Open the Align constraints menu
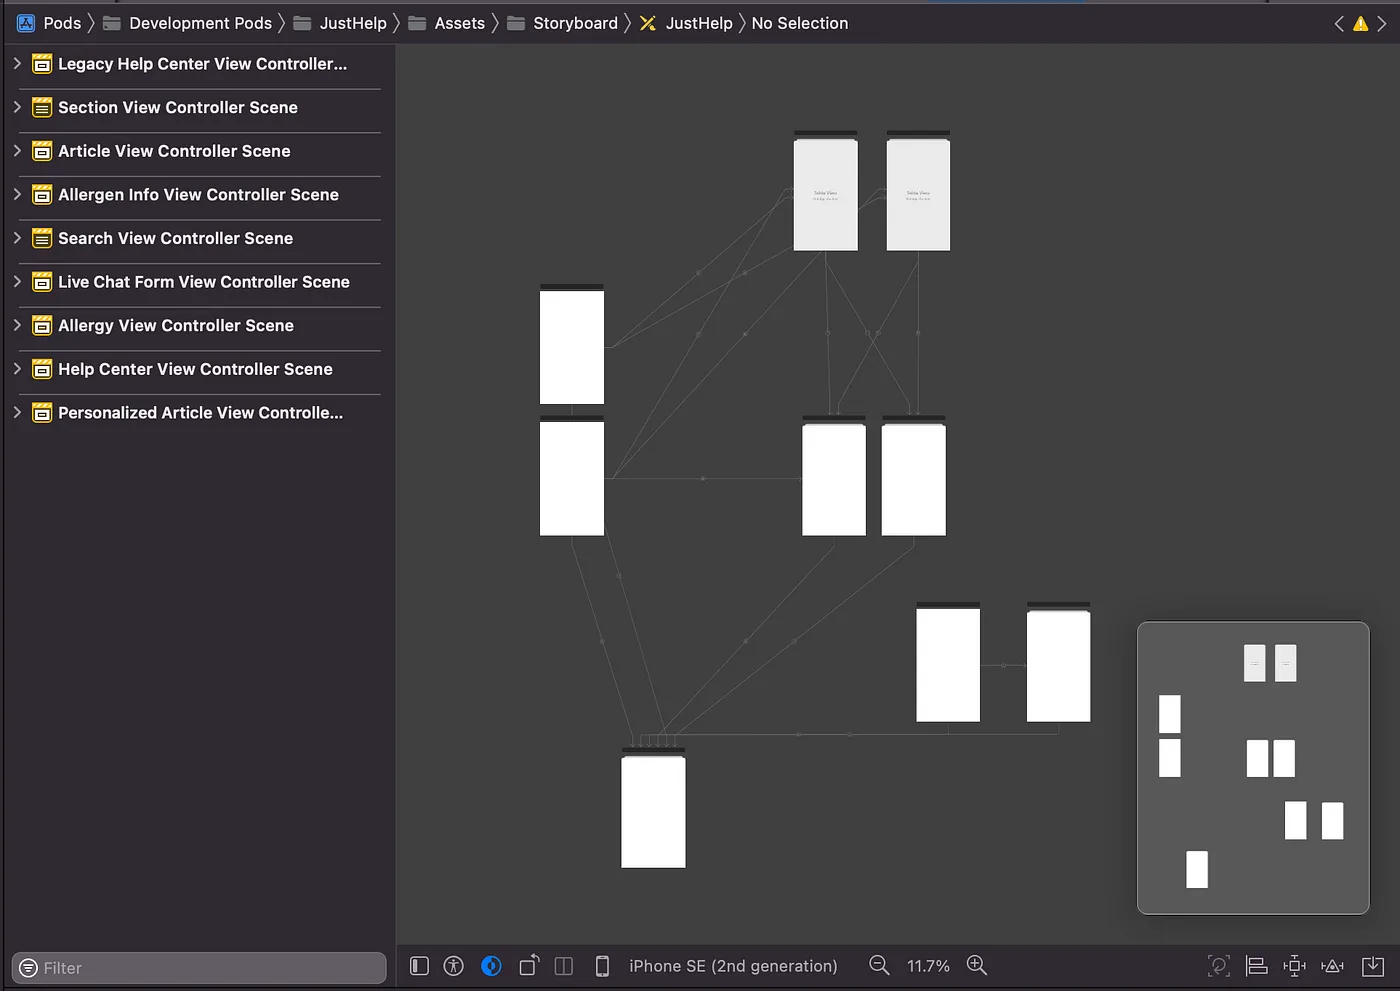Screen dimensions: 1400x991 coord(1257,965)
